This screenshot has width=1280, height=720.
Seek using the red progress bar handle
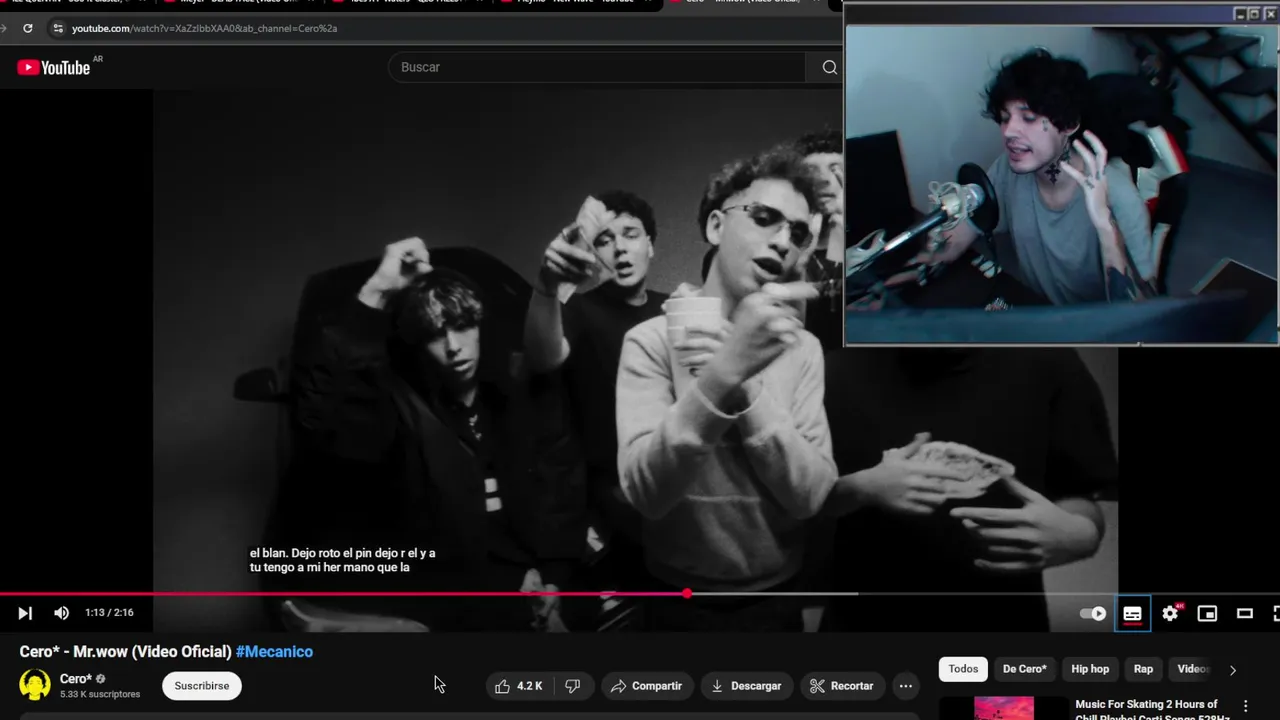coord(687,594)
